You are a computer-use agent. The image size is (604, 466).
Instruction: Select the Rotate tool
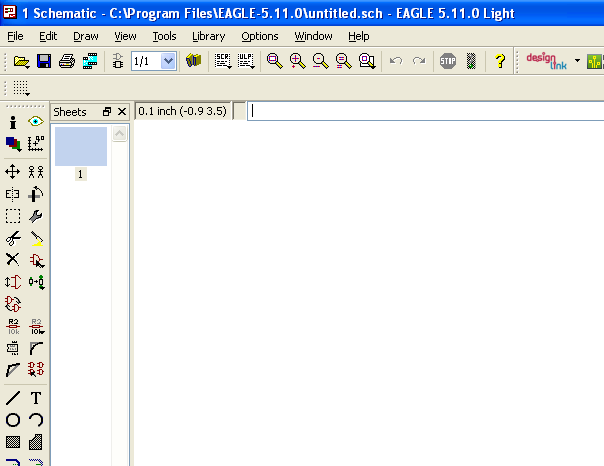coord(36,194)
